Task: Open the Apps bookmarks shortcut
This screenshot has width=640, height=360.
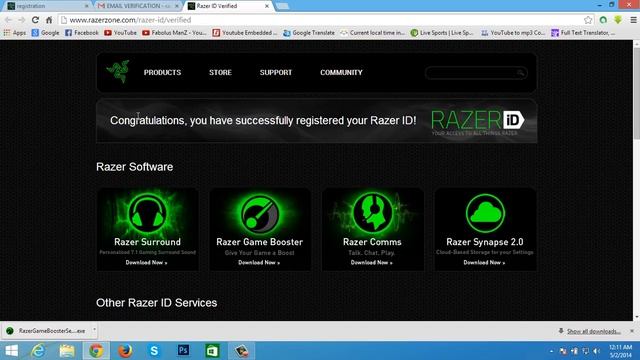Action: (x=15, y=33)
